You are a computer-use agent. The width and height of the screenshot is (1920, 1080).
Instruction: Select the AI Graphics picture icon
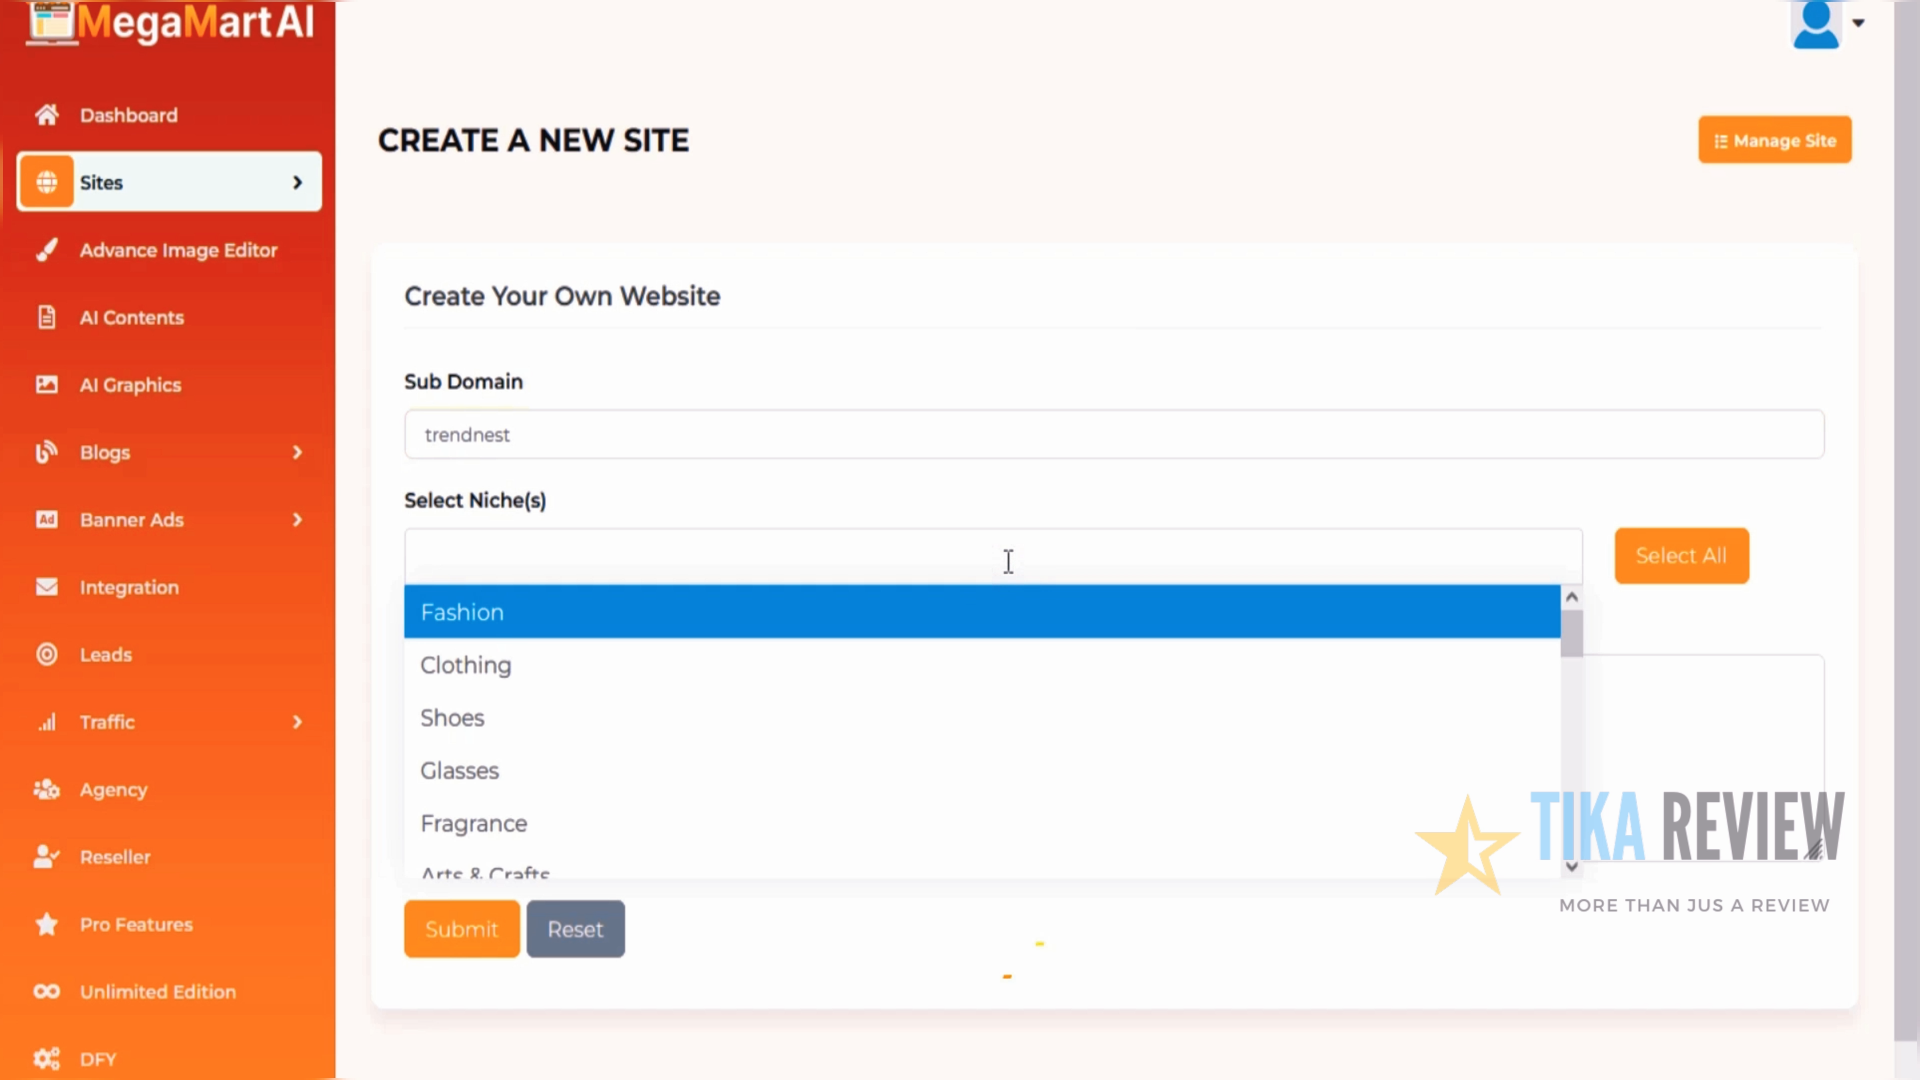point(47,385)
